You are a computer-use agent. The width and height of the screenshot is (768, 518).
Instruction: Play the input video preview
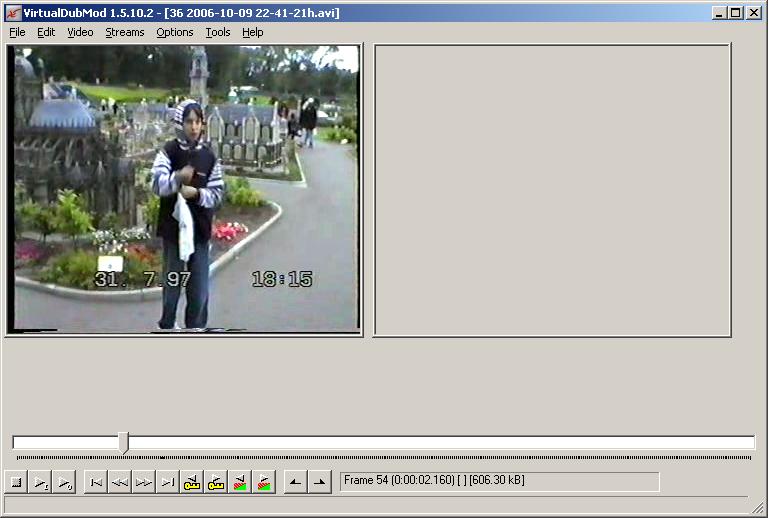[40, 482]
